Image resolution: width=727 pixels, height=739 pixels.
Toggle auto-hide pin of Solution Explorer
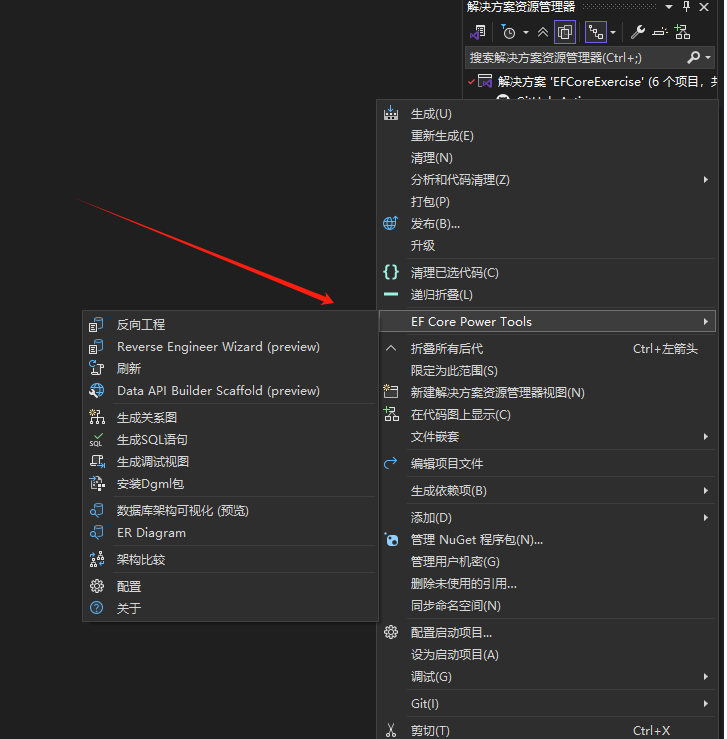click(686, 7)
